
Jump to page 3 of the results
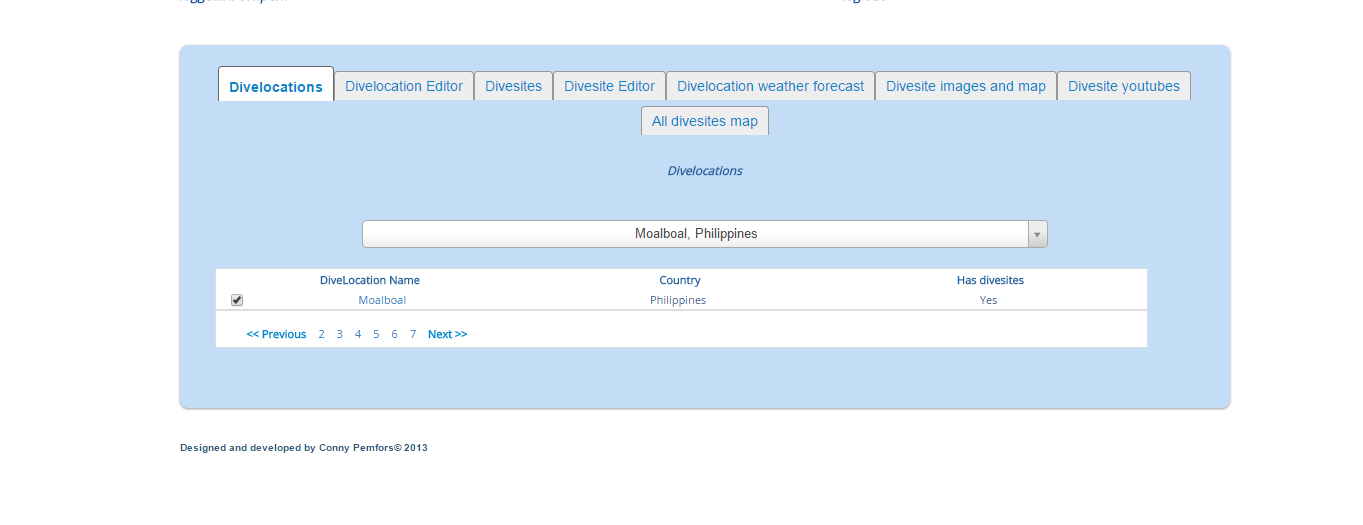pyautogui.click(x=339, y=334)
